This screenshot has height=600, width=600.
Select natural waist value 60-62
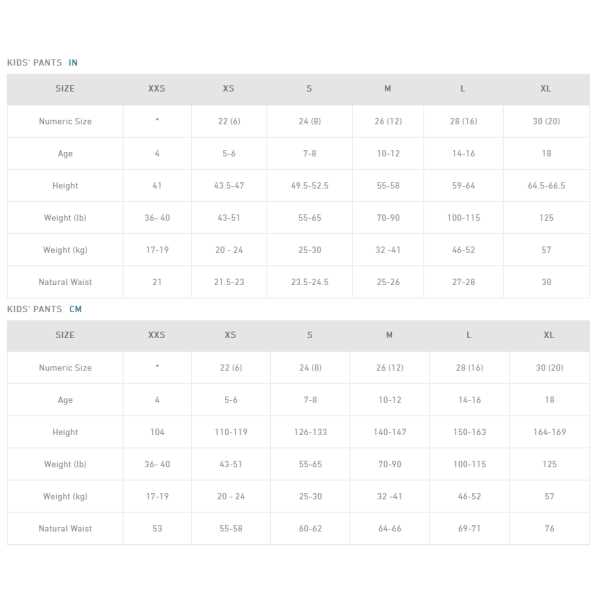pos(310,528)
